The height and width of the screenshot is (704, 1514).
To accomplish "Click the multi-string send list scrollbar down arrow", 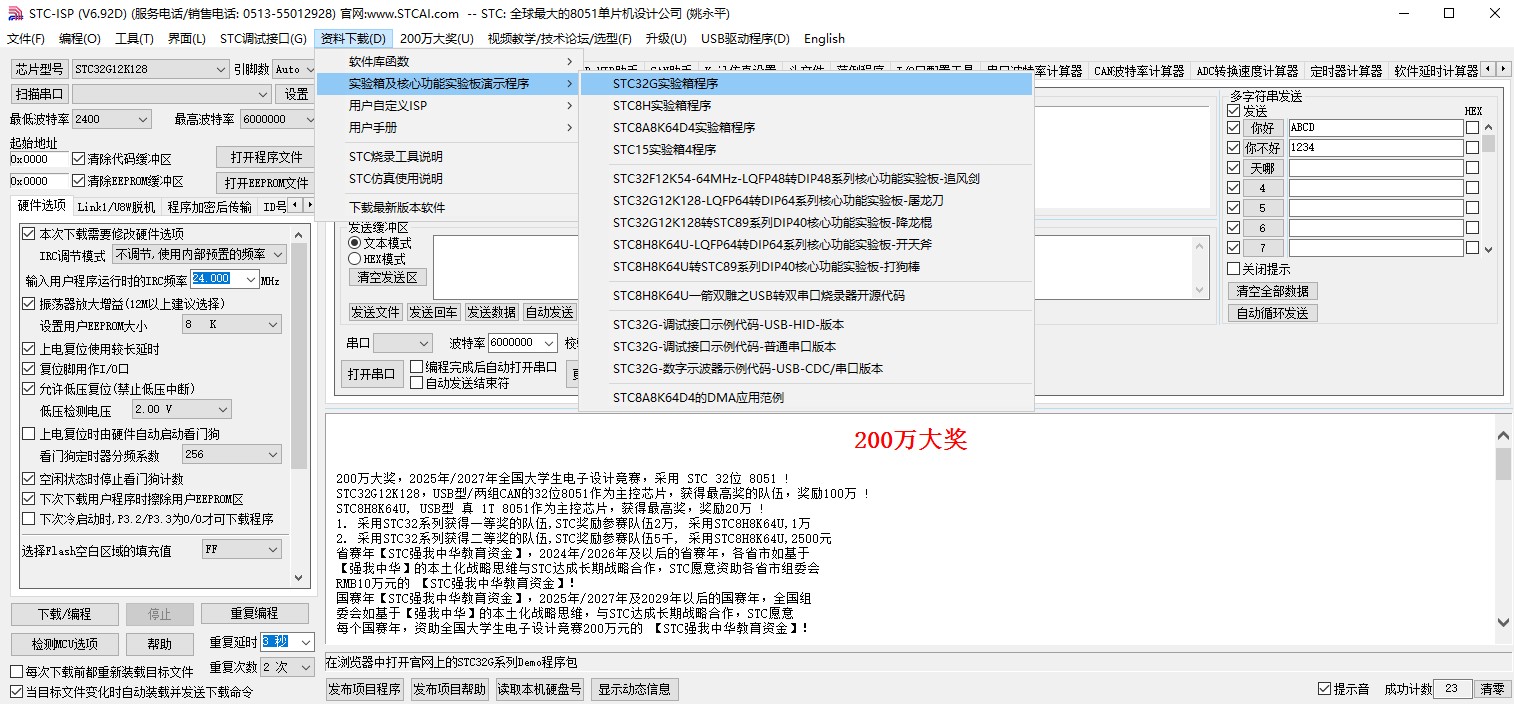I will pos(1488,249).
